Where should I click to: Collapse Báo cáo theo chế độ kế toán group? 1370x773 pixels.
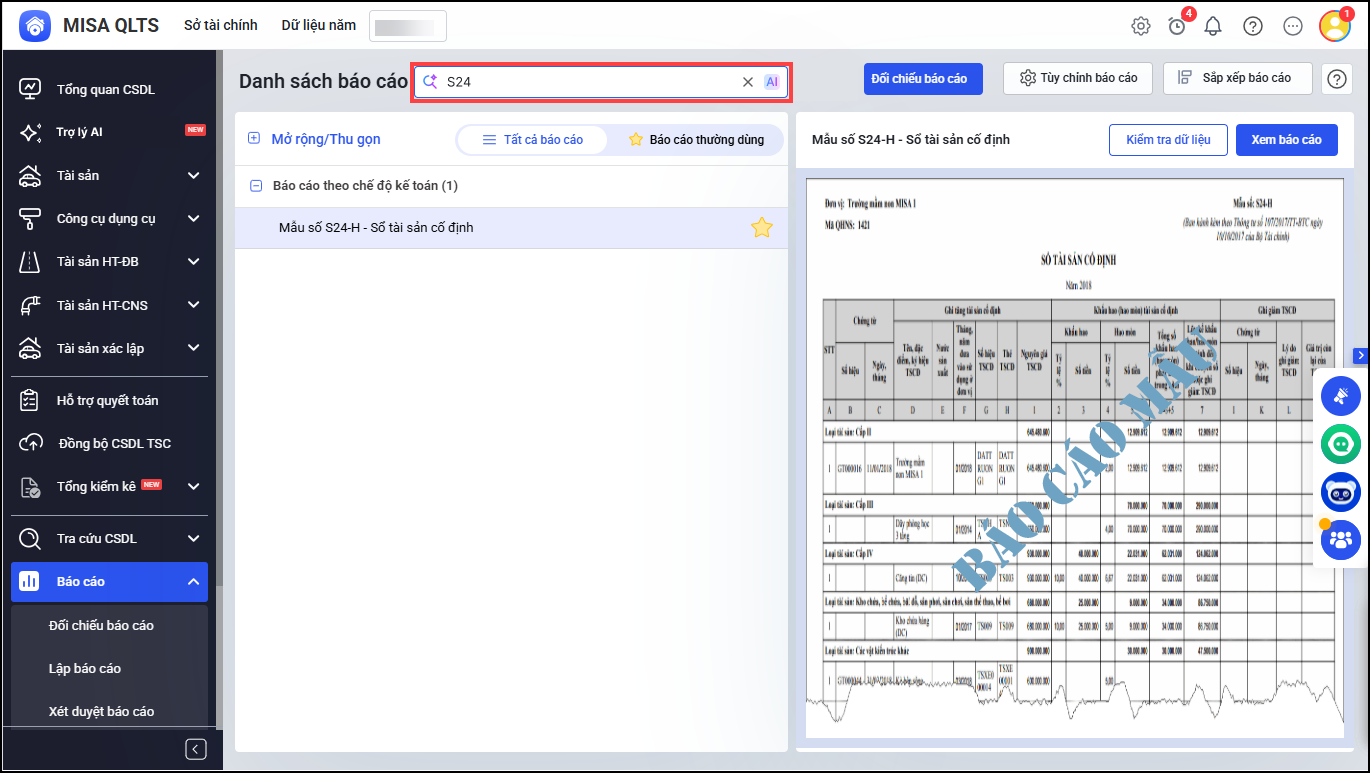(256, 186)
